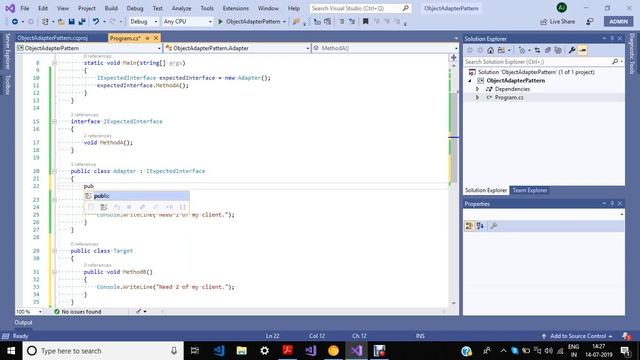Click the No issues found indicator
Image resolution: width=640 pixels, height=360 pixels.
click(78, 311)
